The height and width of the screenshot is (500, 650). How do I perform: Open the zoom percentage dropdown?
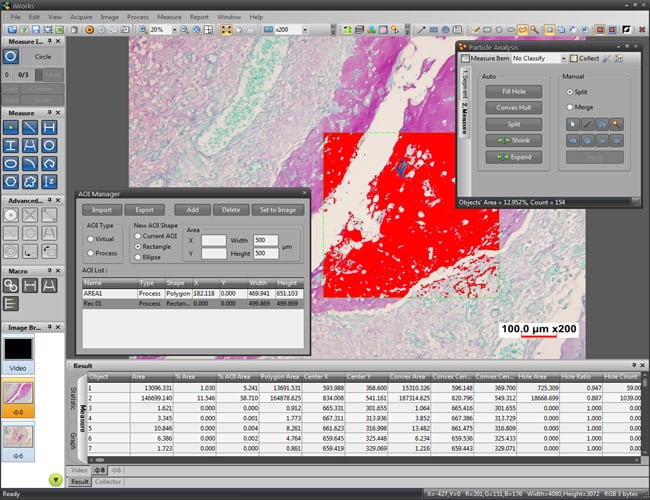click(x=175, y=29)
